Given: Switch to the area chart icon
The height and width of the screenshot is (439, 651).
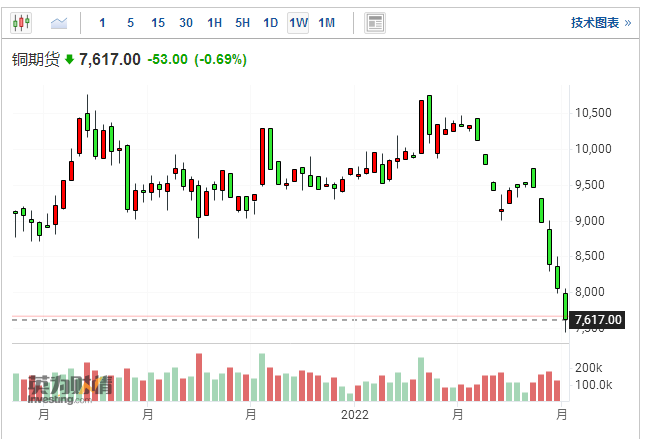Looking at the screenshot, I should click(x=59, y=22).
